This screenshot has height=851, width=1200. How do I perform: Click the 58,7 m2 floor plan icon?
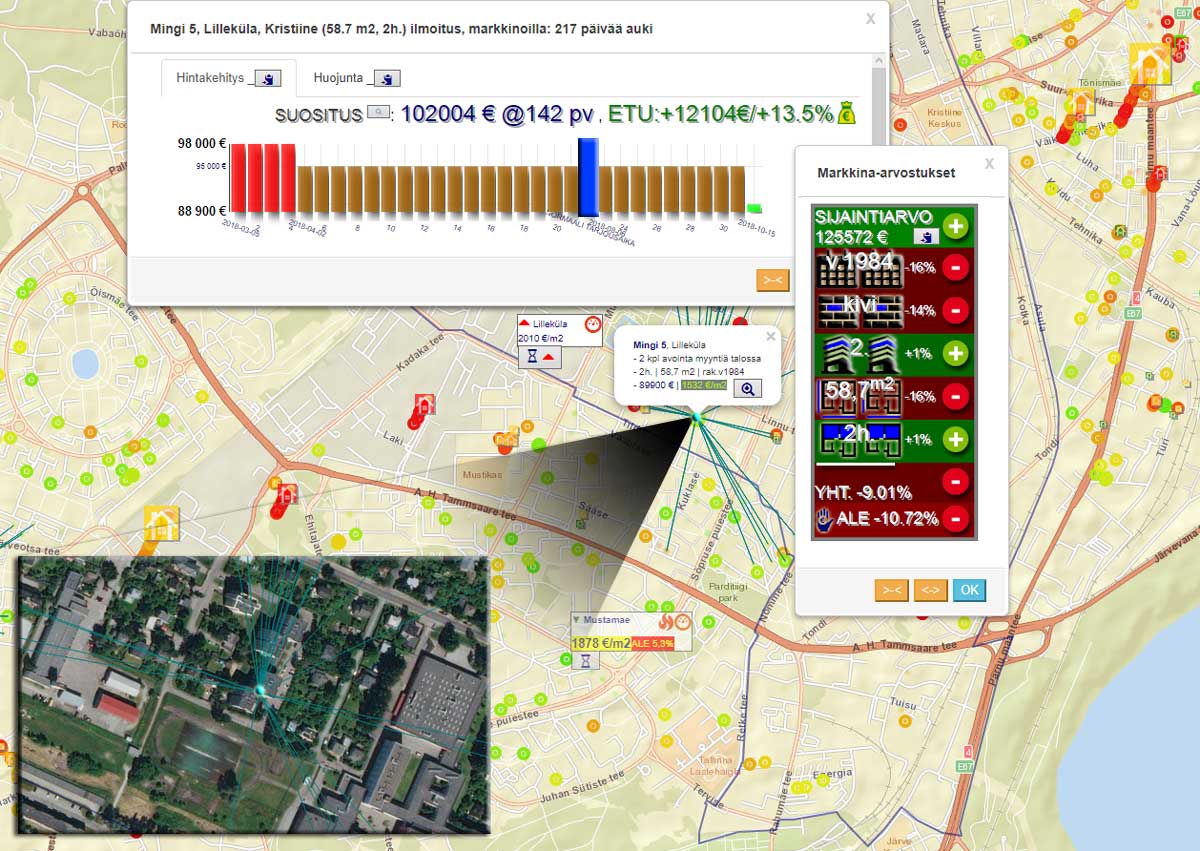pos(859,396)
